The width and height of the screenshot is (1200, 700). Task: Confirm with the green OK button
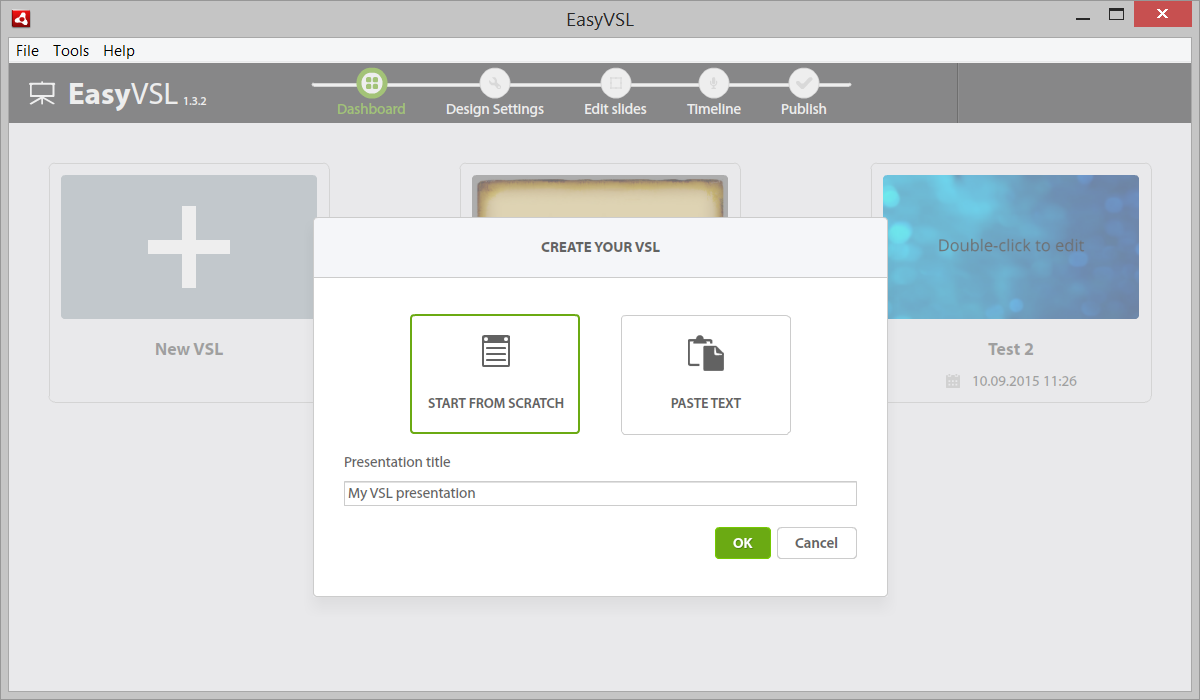[743, 543]
